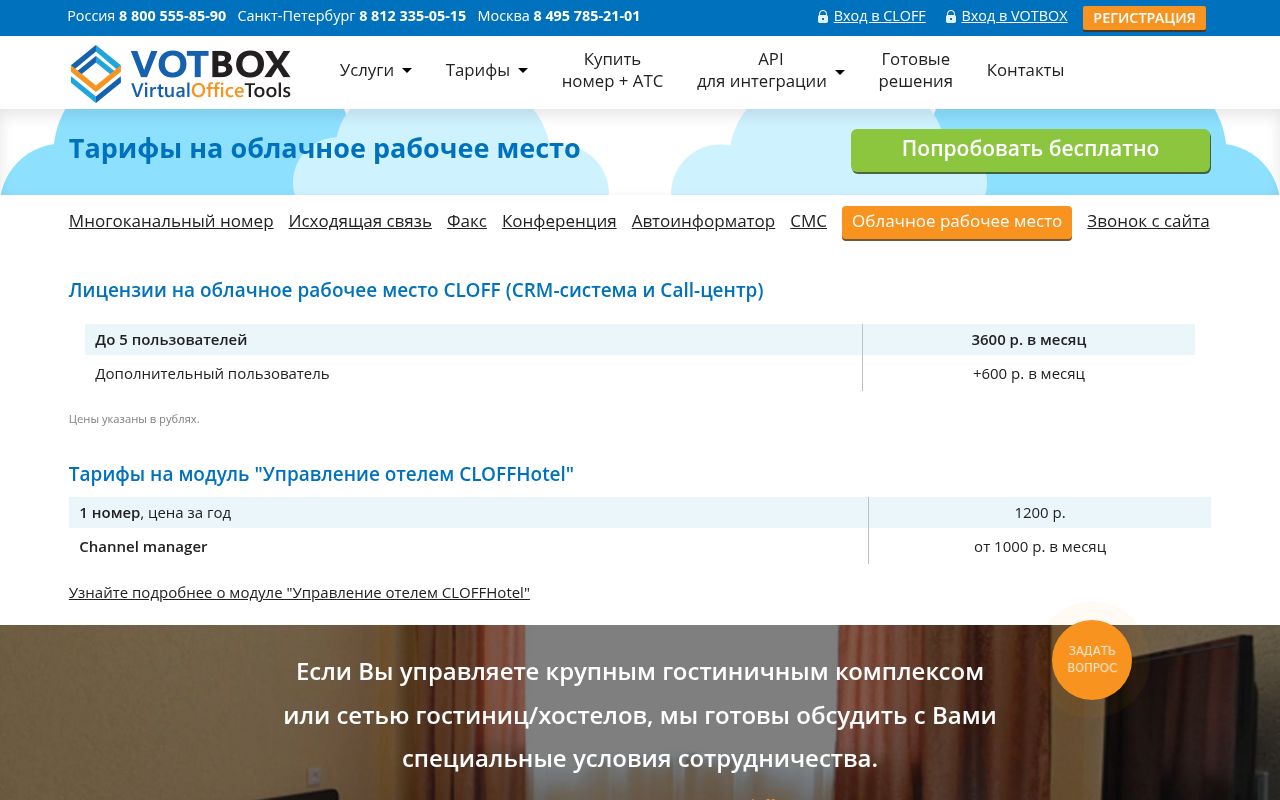Go to Готовые решения menu item

pyautogui.click(x=915, y=70)
